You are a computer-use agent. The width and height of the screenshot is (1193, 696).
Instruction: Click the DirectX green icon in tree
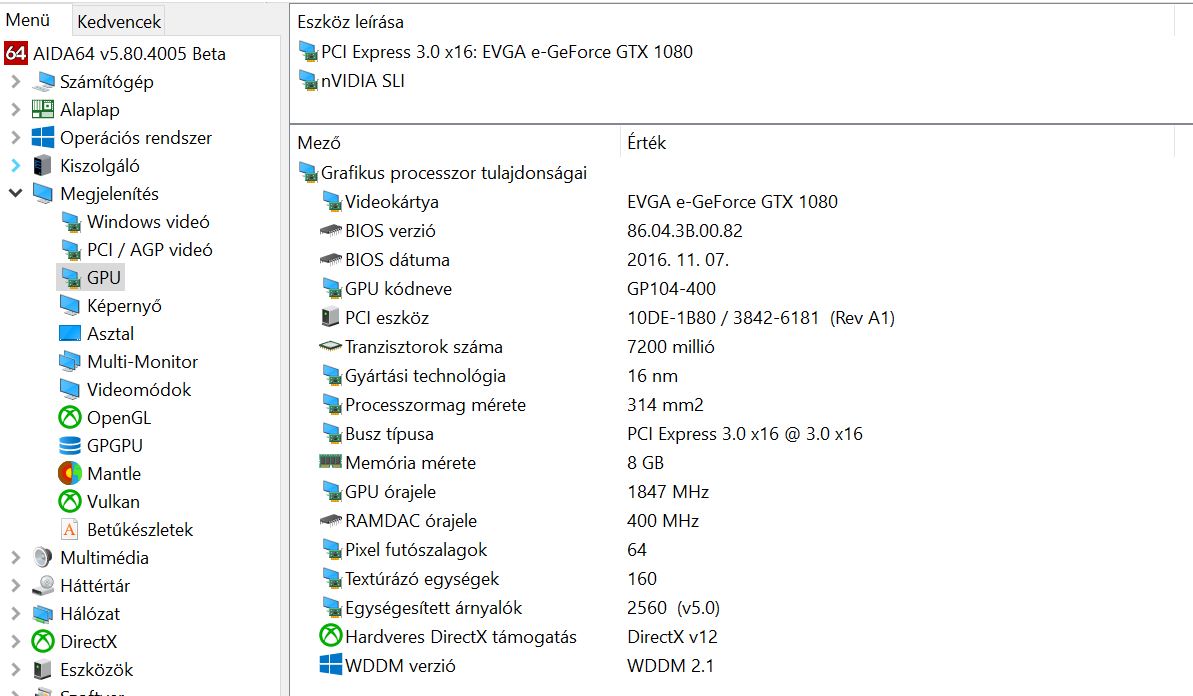tap(43, 642)
